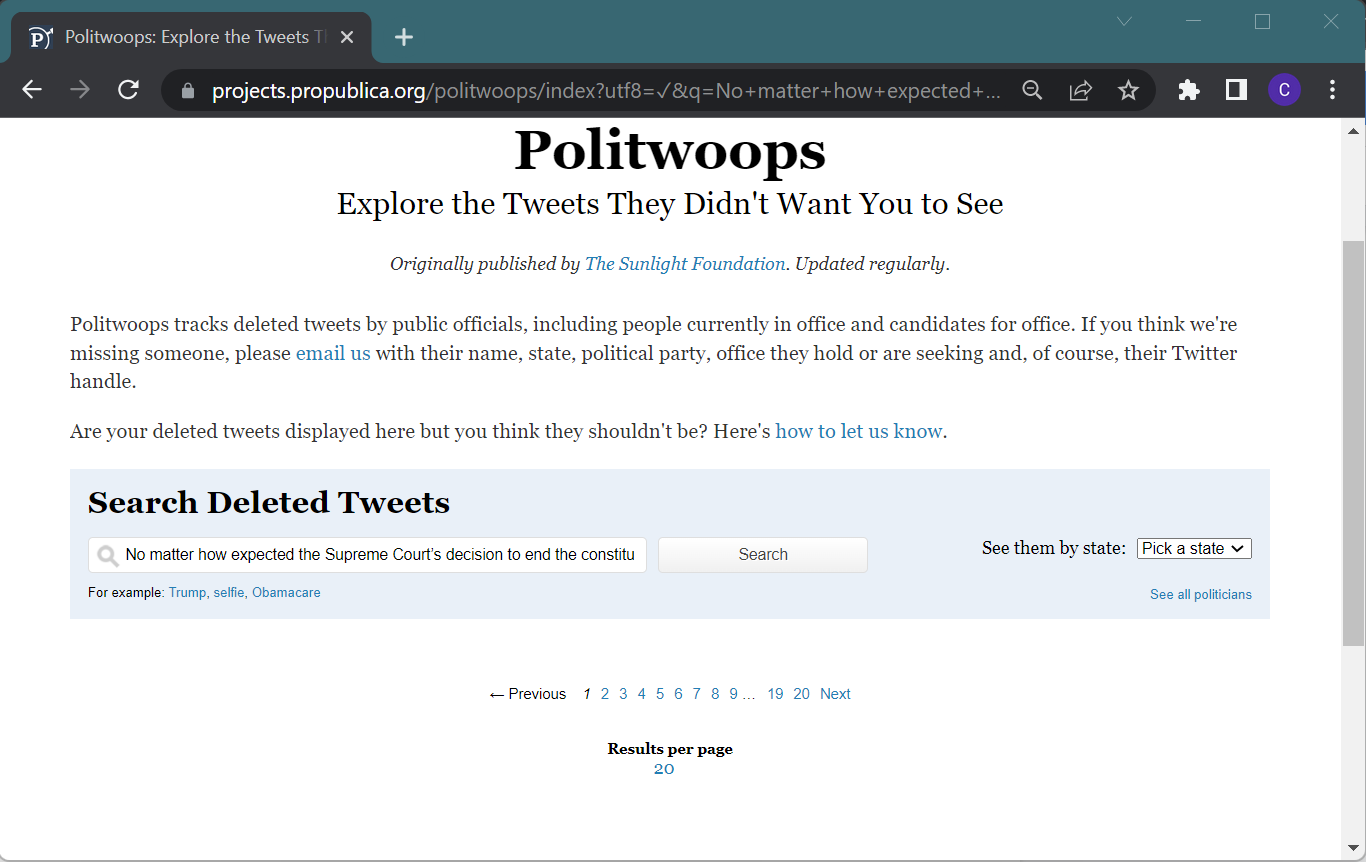1366x862 pixels.
Task: Click the Obamacare example search link
Action: click(286, 593)
